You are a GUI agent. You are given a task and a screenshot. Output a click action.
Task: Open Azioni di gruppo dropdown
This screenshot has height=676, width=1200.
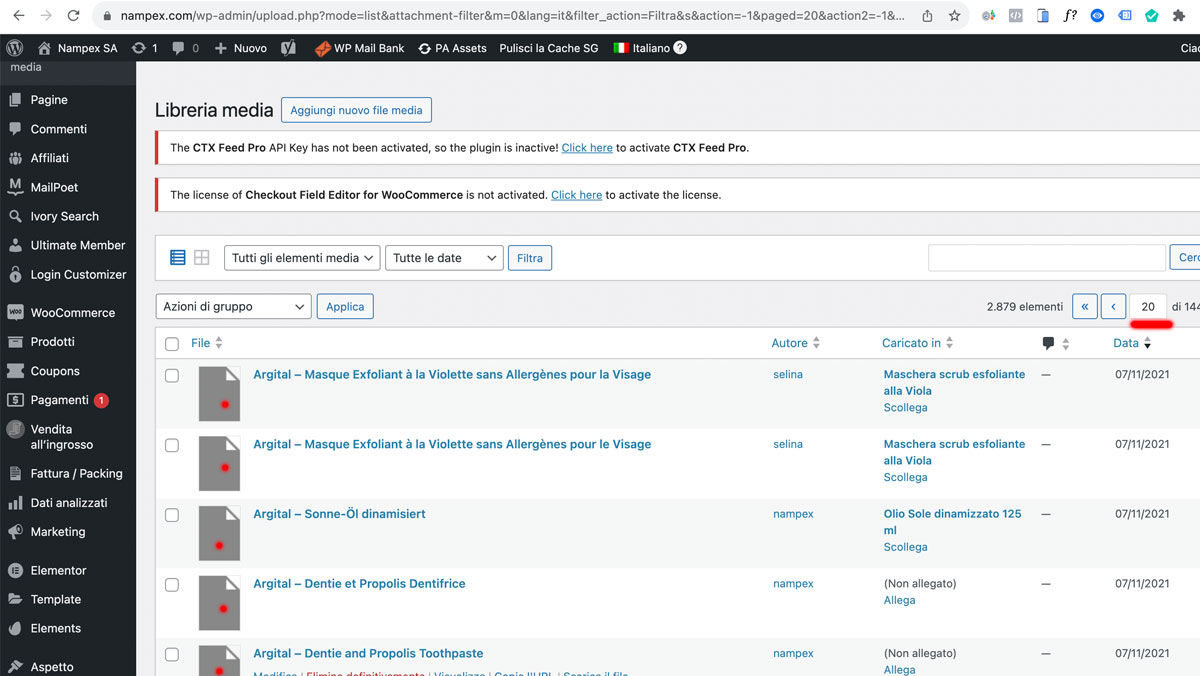(233, 307)
